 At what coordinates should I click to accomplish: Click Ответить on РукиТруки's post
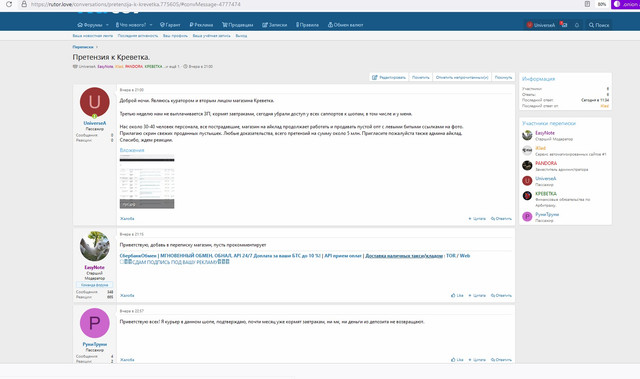tap(501, 360)
